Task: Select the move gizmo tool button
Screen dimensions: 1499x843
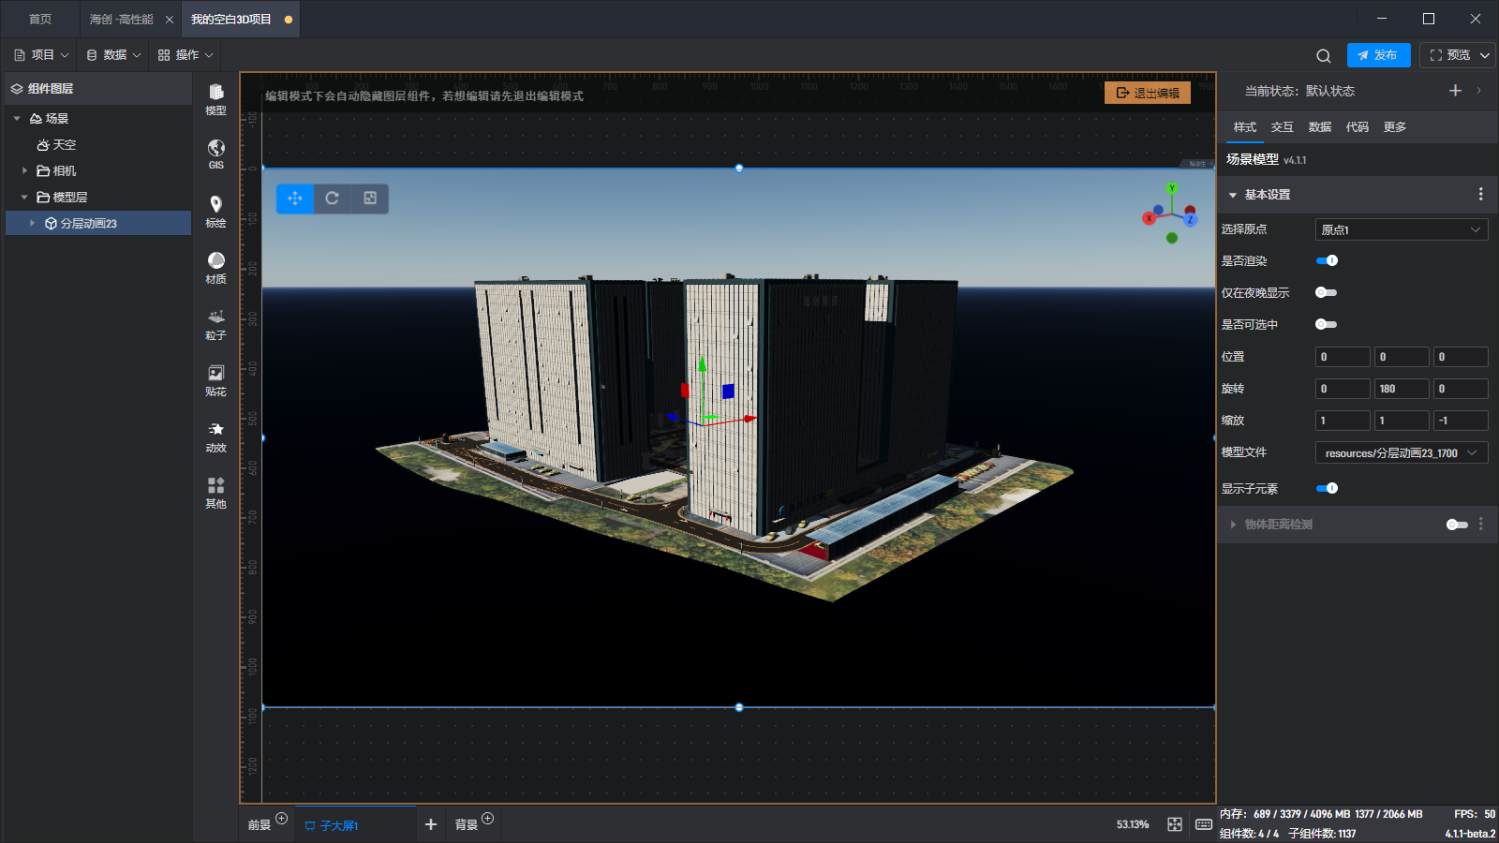Action: point(295,198)
